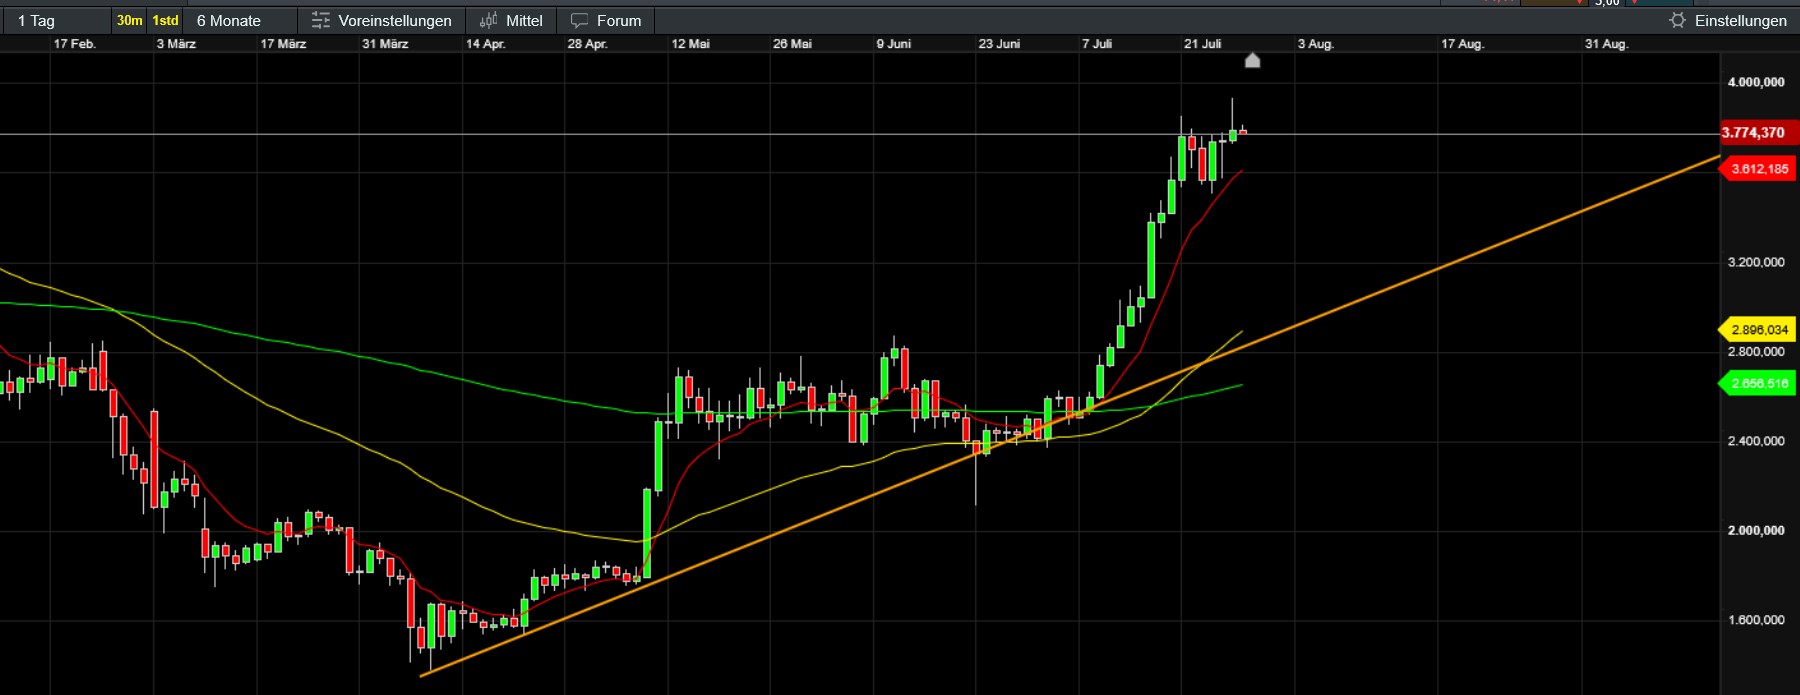Click the 17 Aug. date label
Viewport: 1800px width, 695px height.
1463,44
